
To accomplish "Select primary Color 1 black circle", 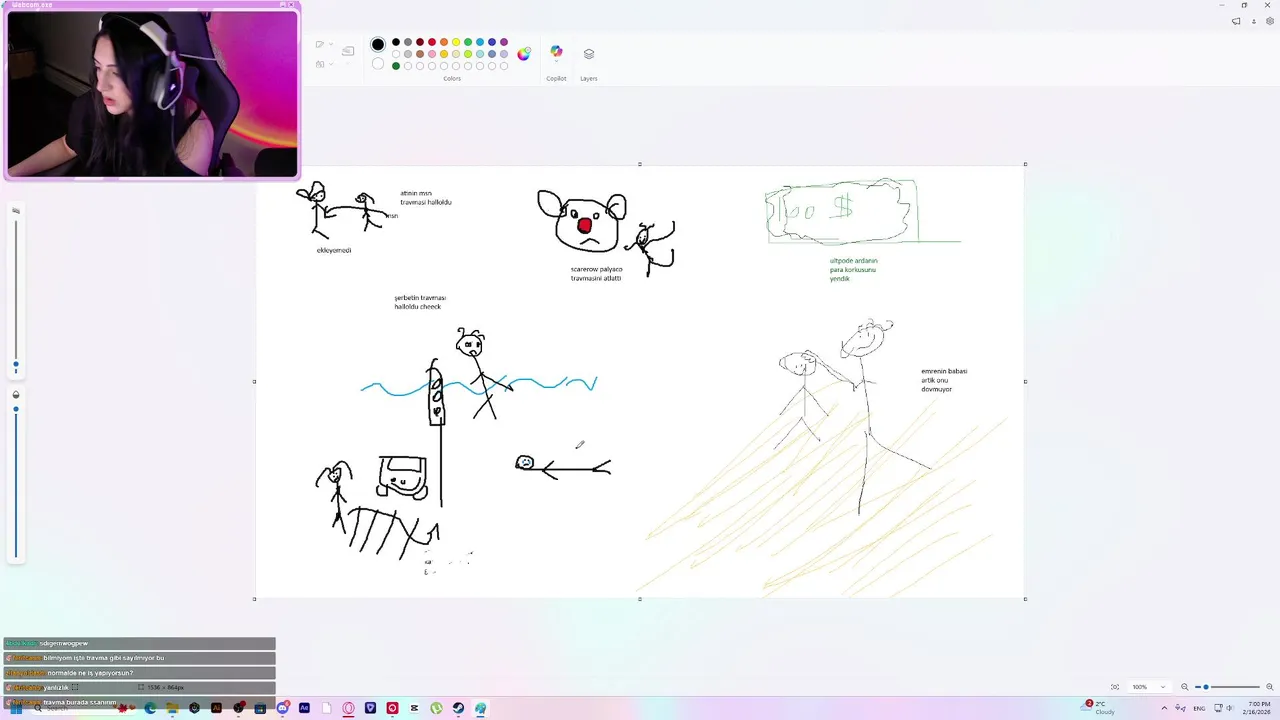I will click(378, 44).
